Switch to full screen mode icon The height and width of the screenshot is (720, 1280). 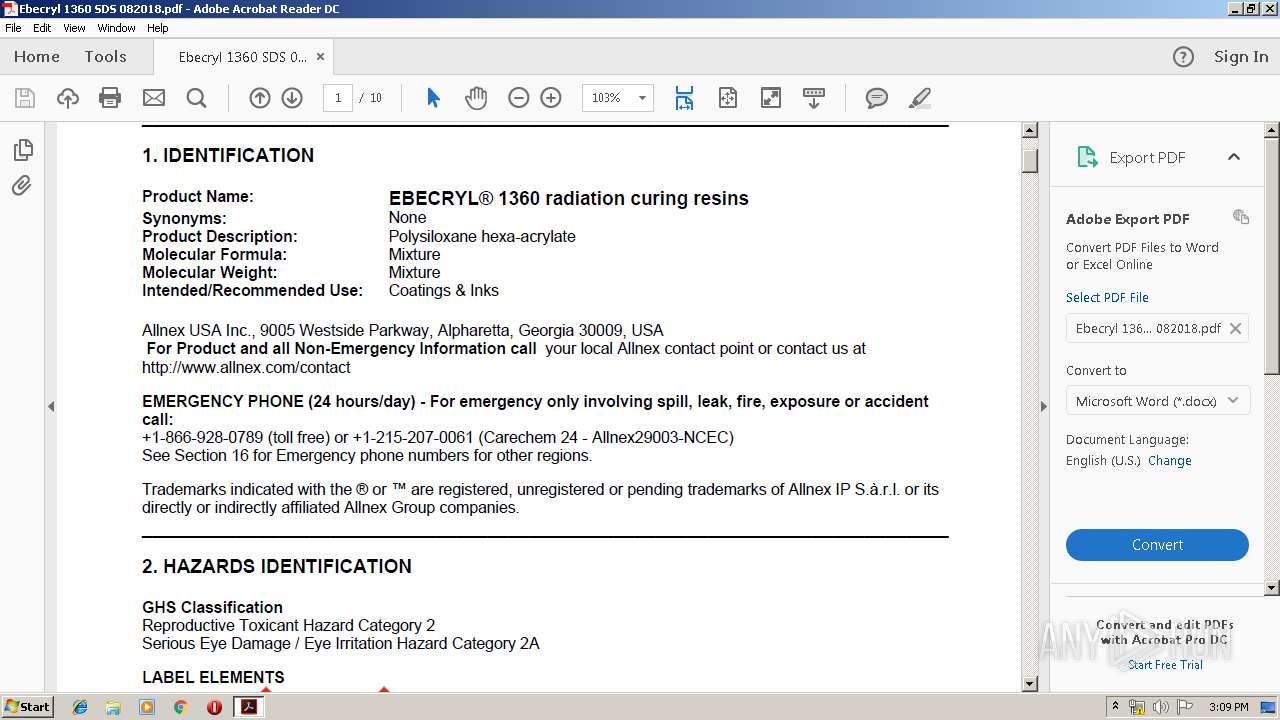pos(771,98)
